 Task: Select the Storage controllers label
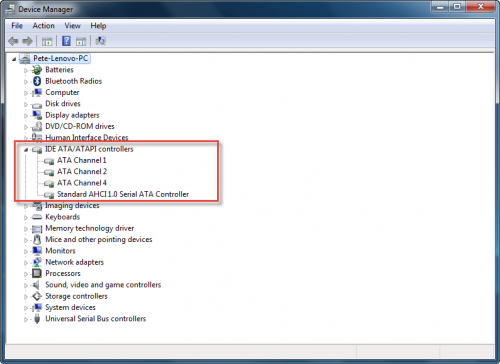(76, 296)
